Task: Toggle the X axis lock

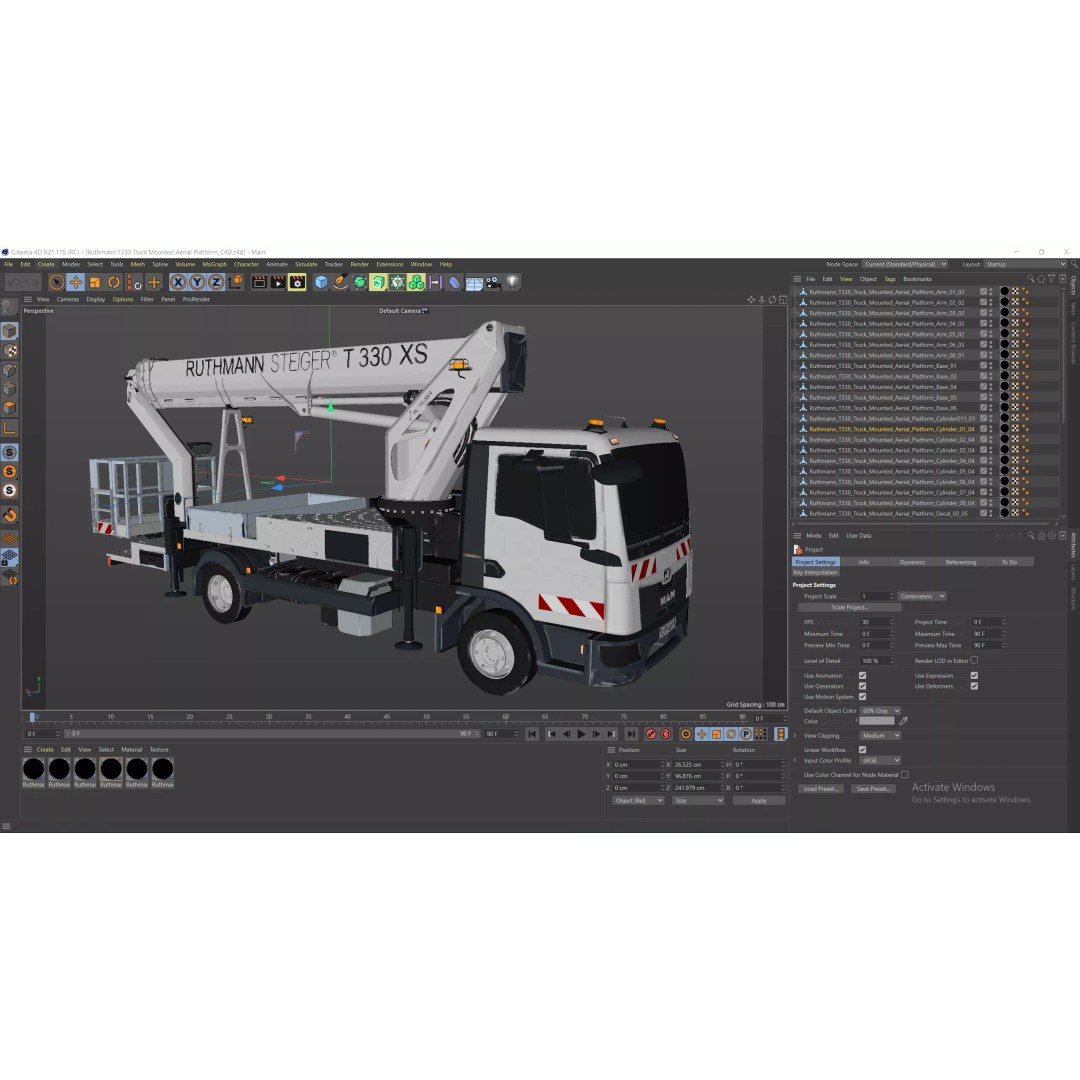Action: (x=178, y=282)
